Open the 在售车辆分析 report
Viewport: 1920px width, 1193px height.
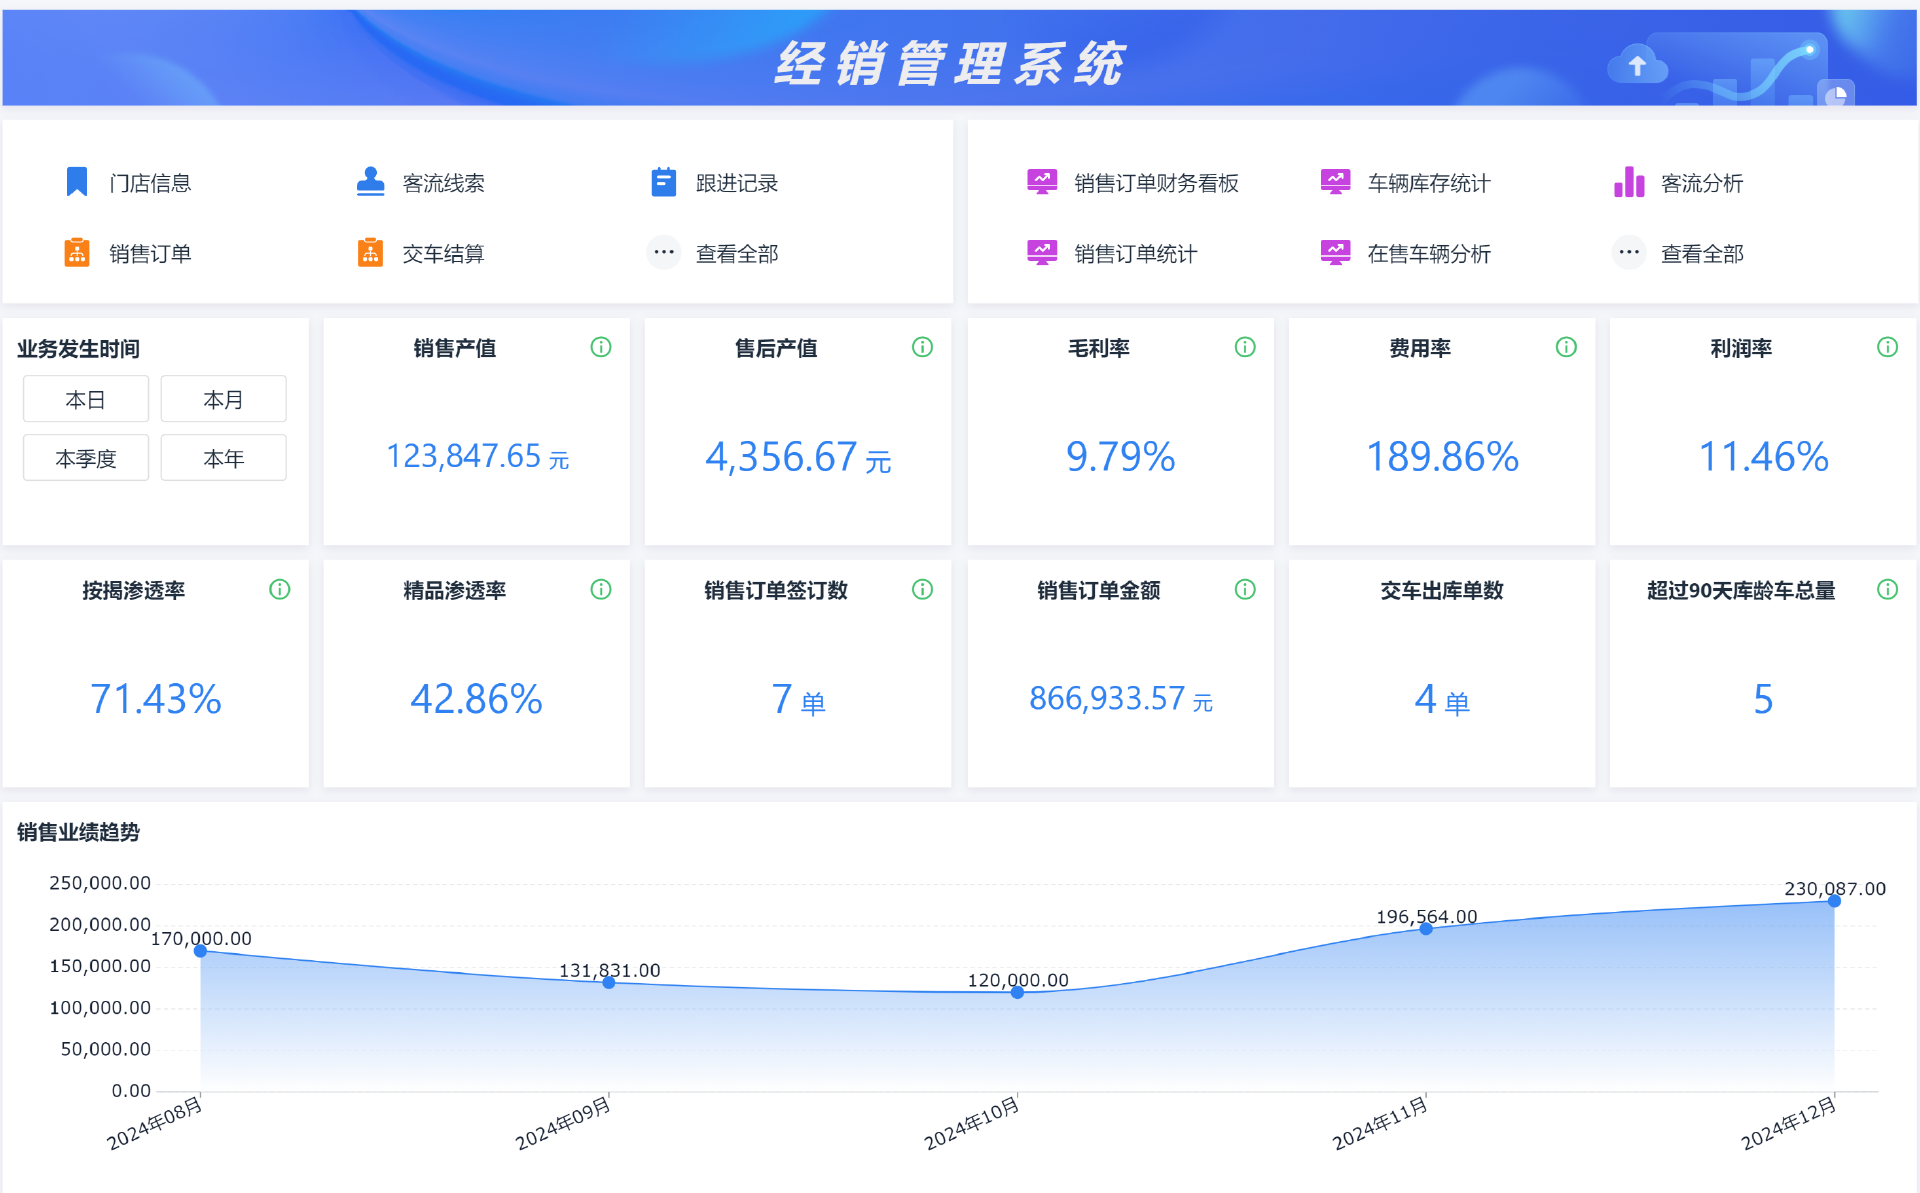(x=1428, y=254)
